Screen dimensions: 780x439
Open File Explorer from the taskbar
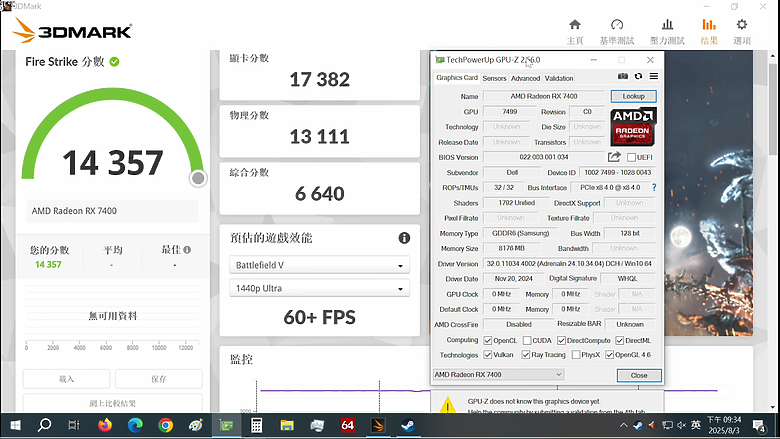[287, 426]
